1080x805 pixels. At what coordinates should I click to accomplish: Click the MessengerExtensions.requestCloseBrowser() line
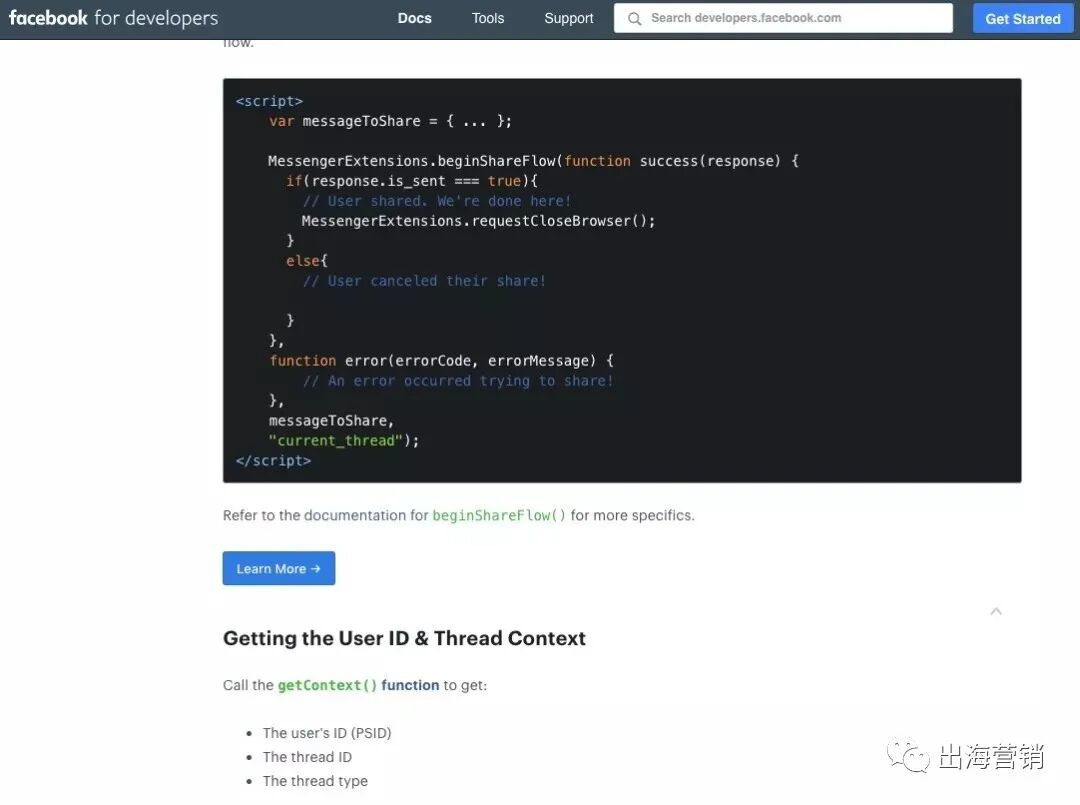pos(478,221)
